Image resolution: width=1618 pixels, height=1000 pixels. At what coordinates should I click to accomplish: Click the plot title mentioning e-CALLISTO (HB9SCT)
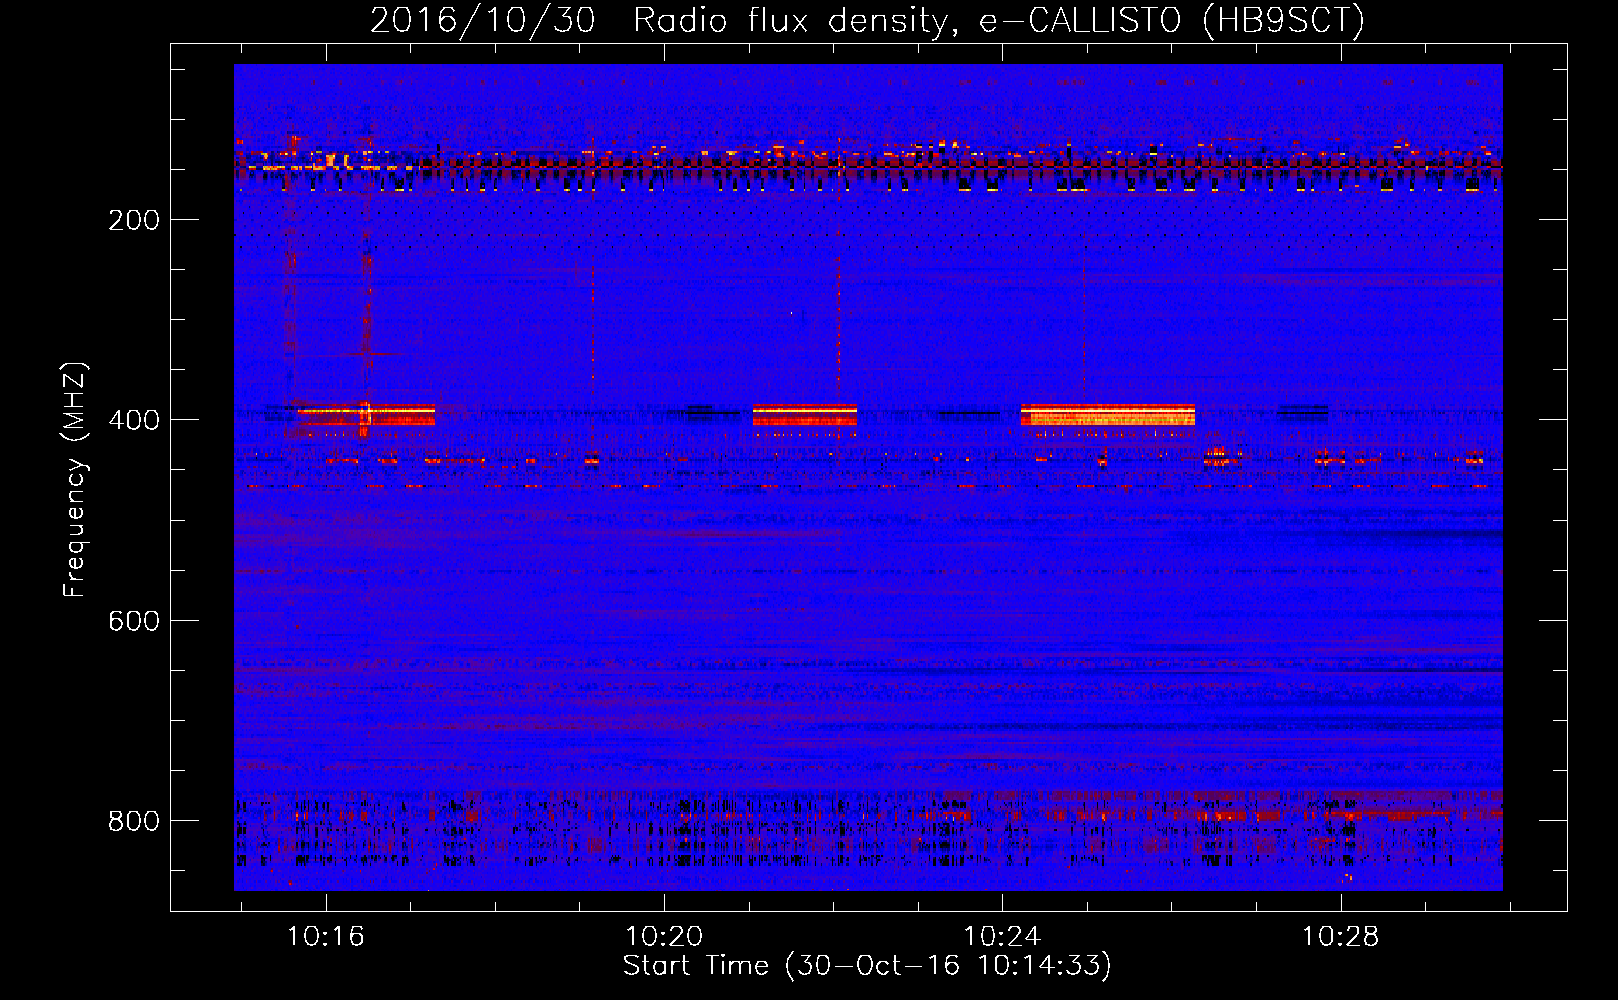point(867,20)
